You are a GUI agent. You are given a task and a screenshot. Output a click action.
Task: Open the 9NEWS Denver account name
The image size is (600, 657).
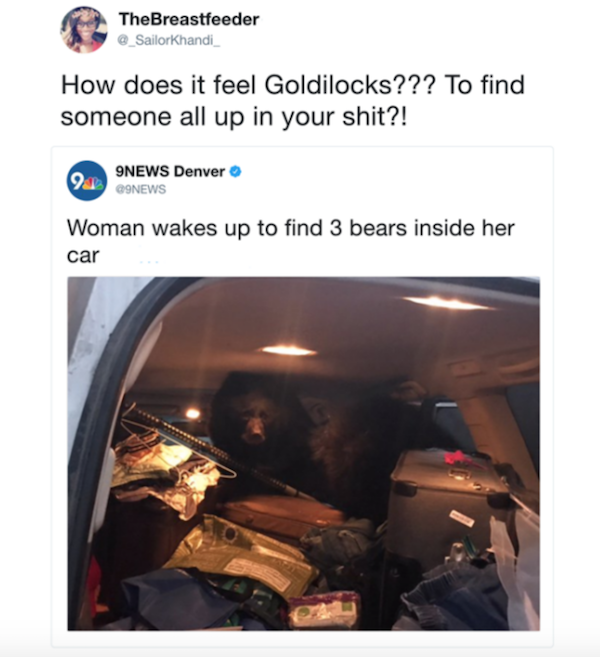(170, 171)
